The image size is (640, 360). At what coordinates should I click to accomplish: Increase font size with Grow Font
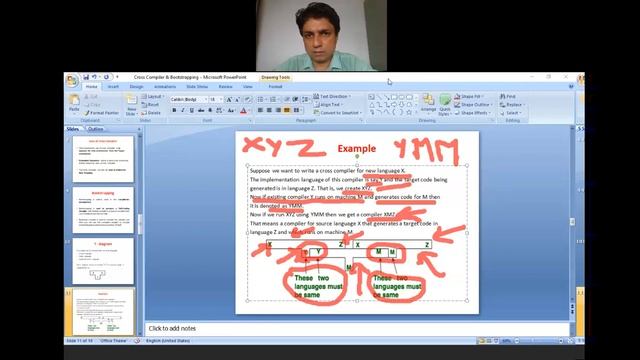coord(229,100)
